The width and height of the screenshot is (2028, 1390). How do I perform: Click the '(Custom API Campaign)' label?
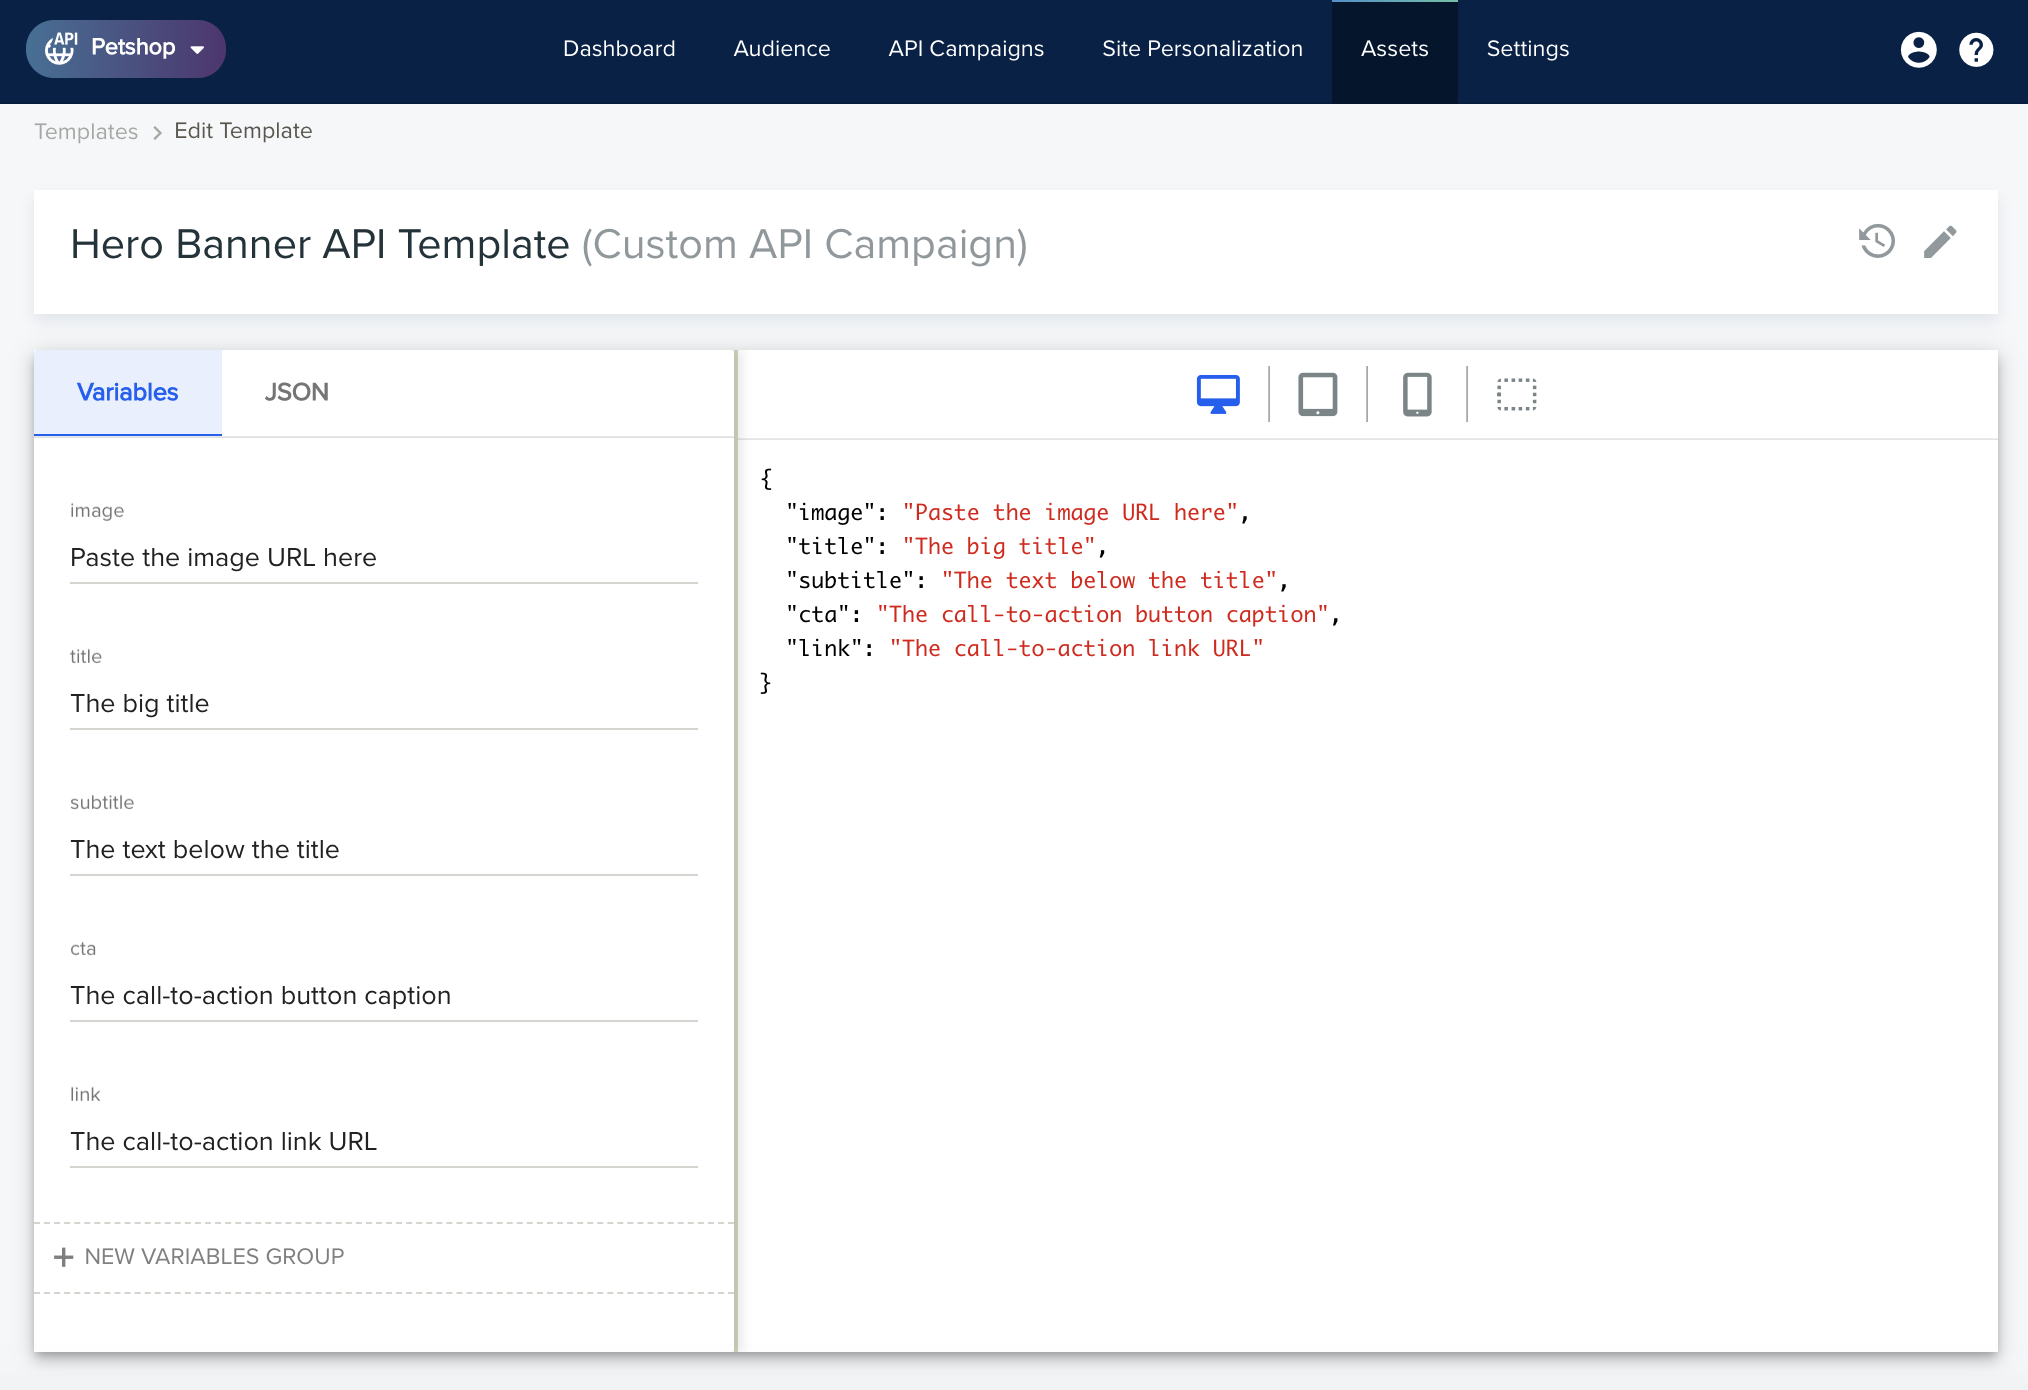click(805, 244)
